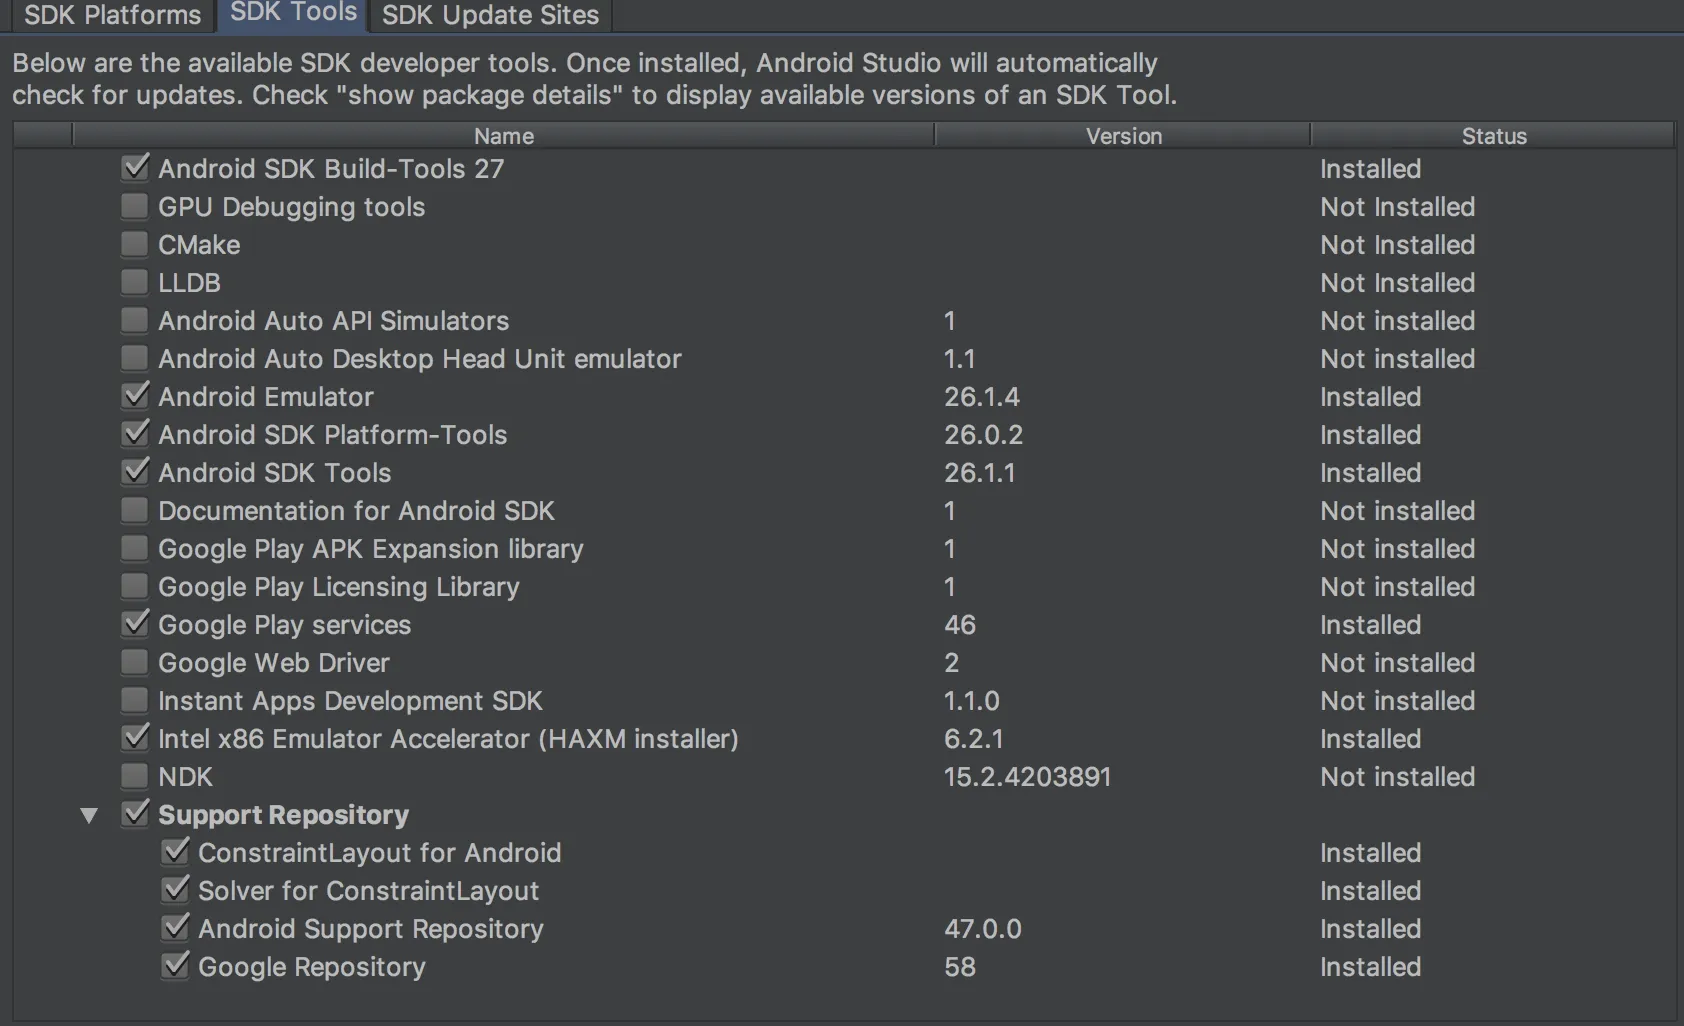
Task: Uncheck Google Play services
Action: (x=134, y=625)
